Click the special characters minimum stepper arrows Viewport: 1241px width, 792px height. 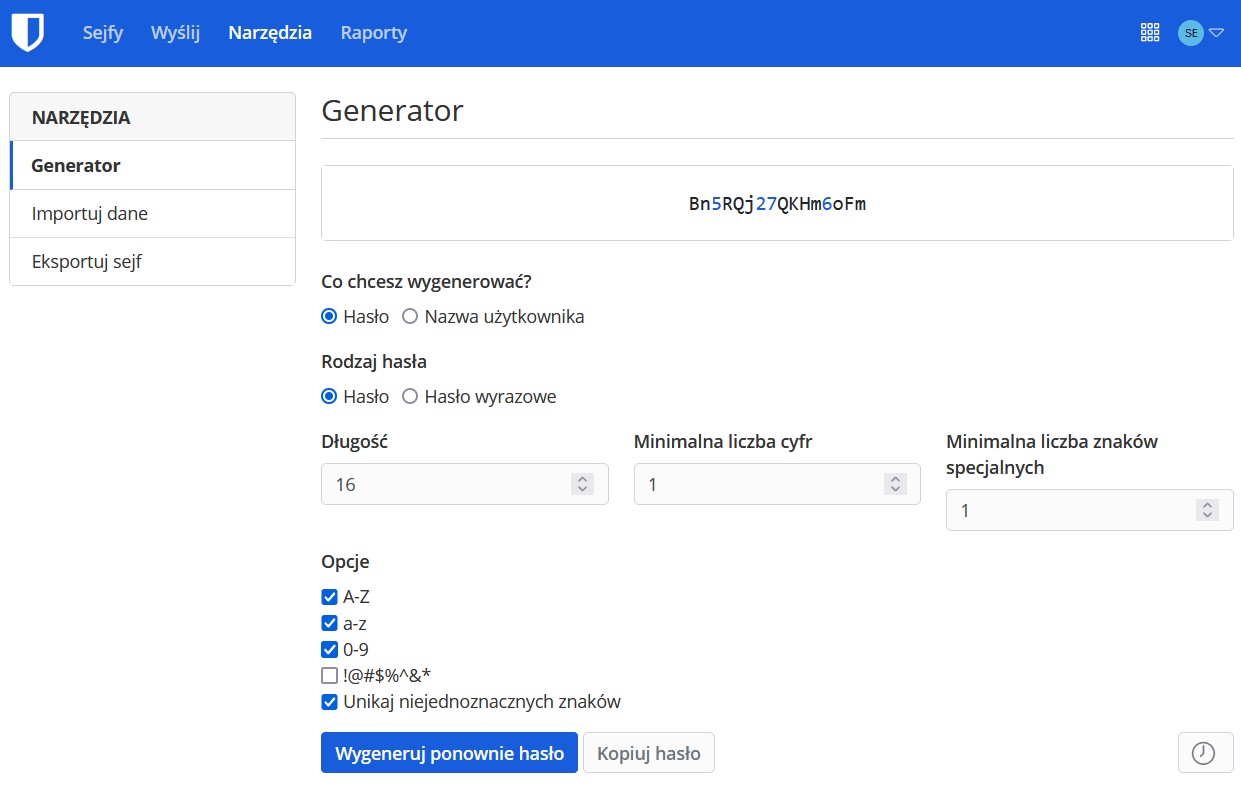[x=1207, y=510]
